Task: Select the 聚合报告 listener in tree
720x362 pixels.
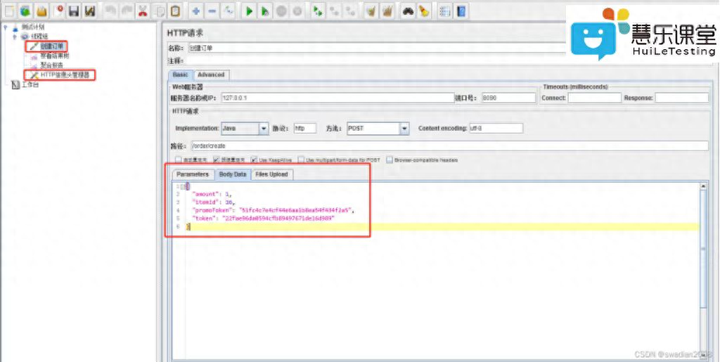Action: coord(51,65)
